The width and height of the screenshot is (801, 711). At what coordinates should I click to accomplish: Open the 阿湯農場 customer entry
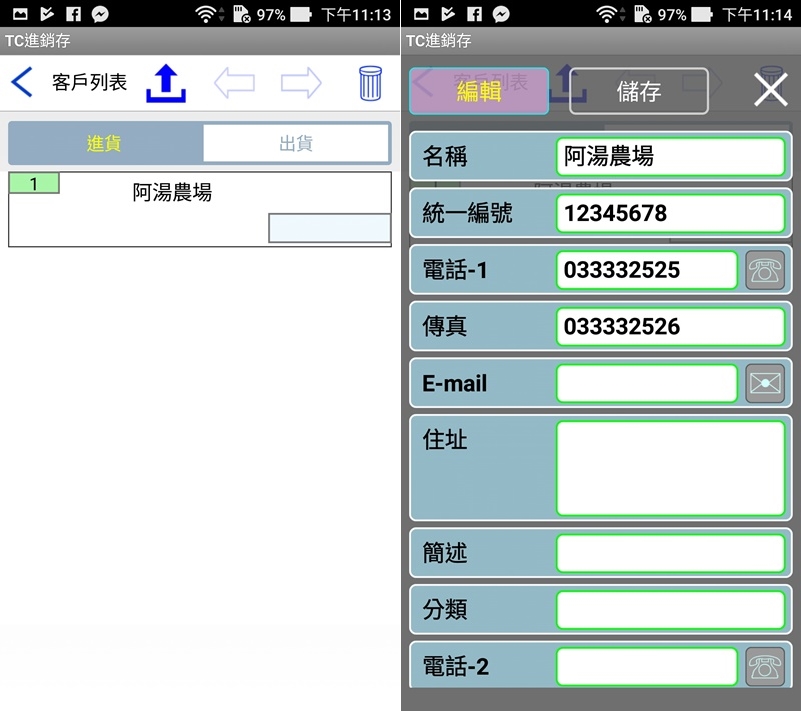tap(200, 209)
